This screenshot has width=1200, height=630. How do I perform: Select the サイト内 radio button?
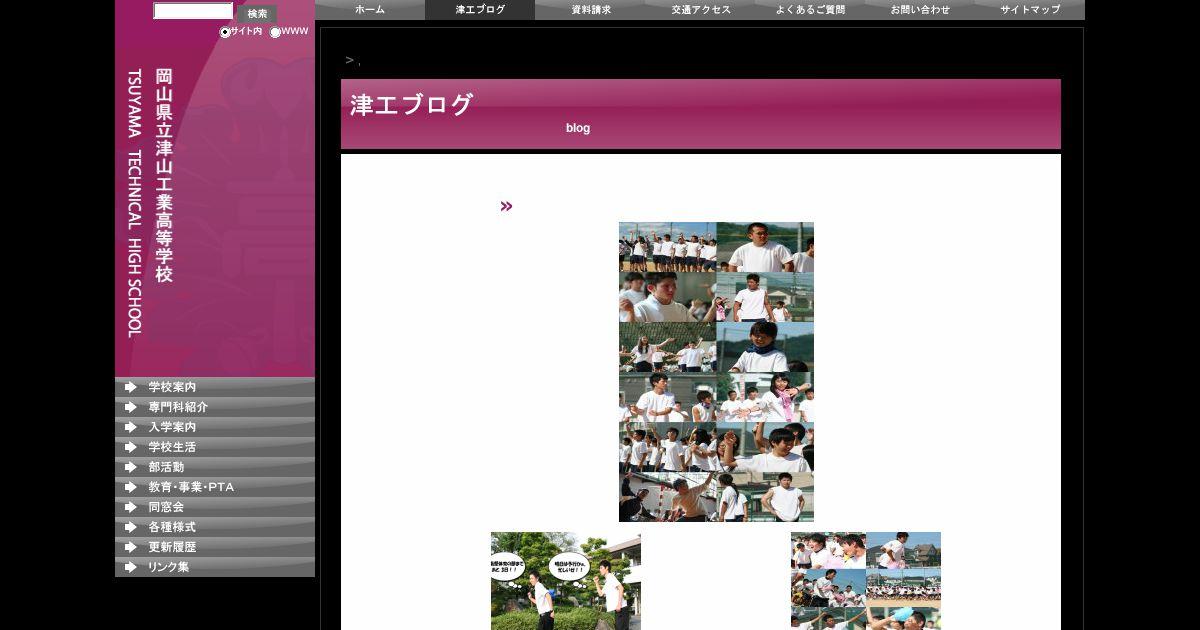[225, 32]
